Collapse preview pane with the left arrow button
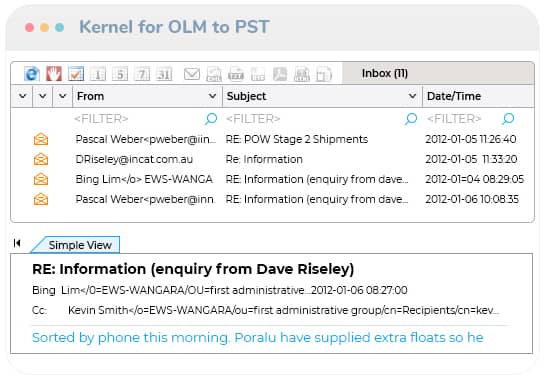Image resolution: width=545 pixels, height=380 pixels. point(17,243)
